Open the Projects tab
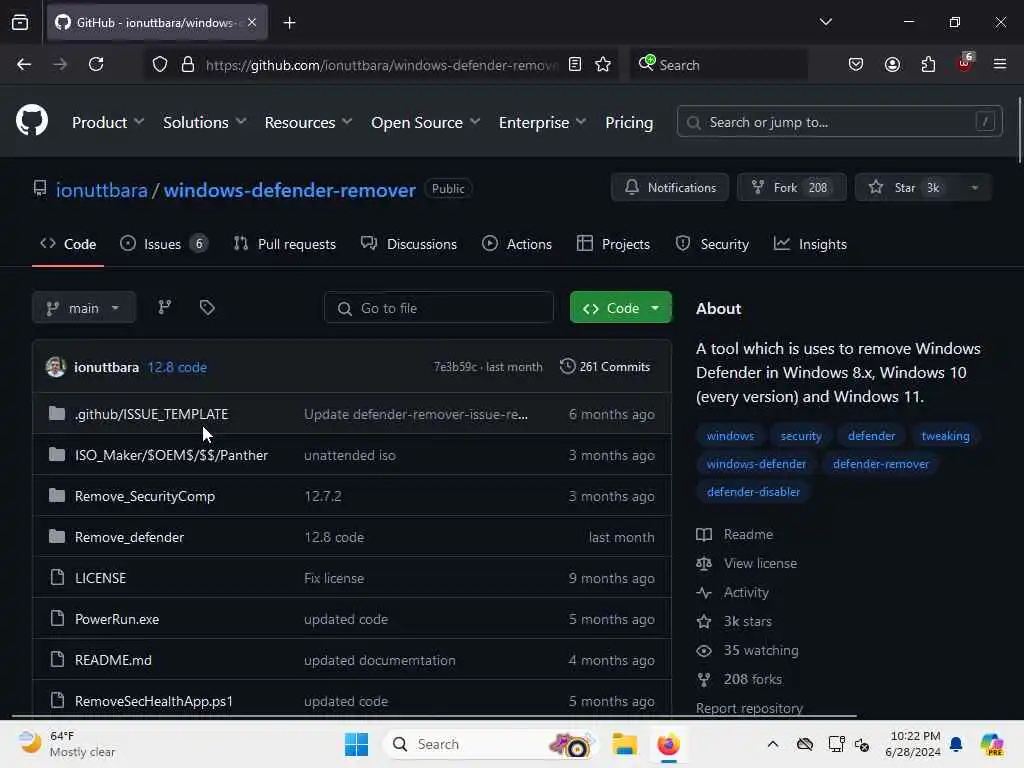The image size is (1024, 768). coord(613,244)
